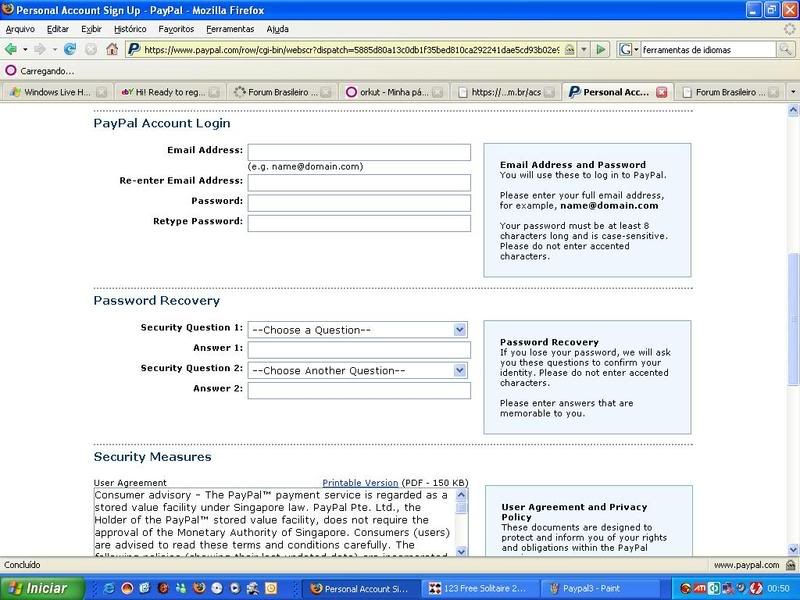Close the Personal Account tab
This screenshot has width=800, height=600.
(x=662, y=92)
